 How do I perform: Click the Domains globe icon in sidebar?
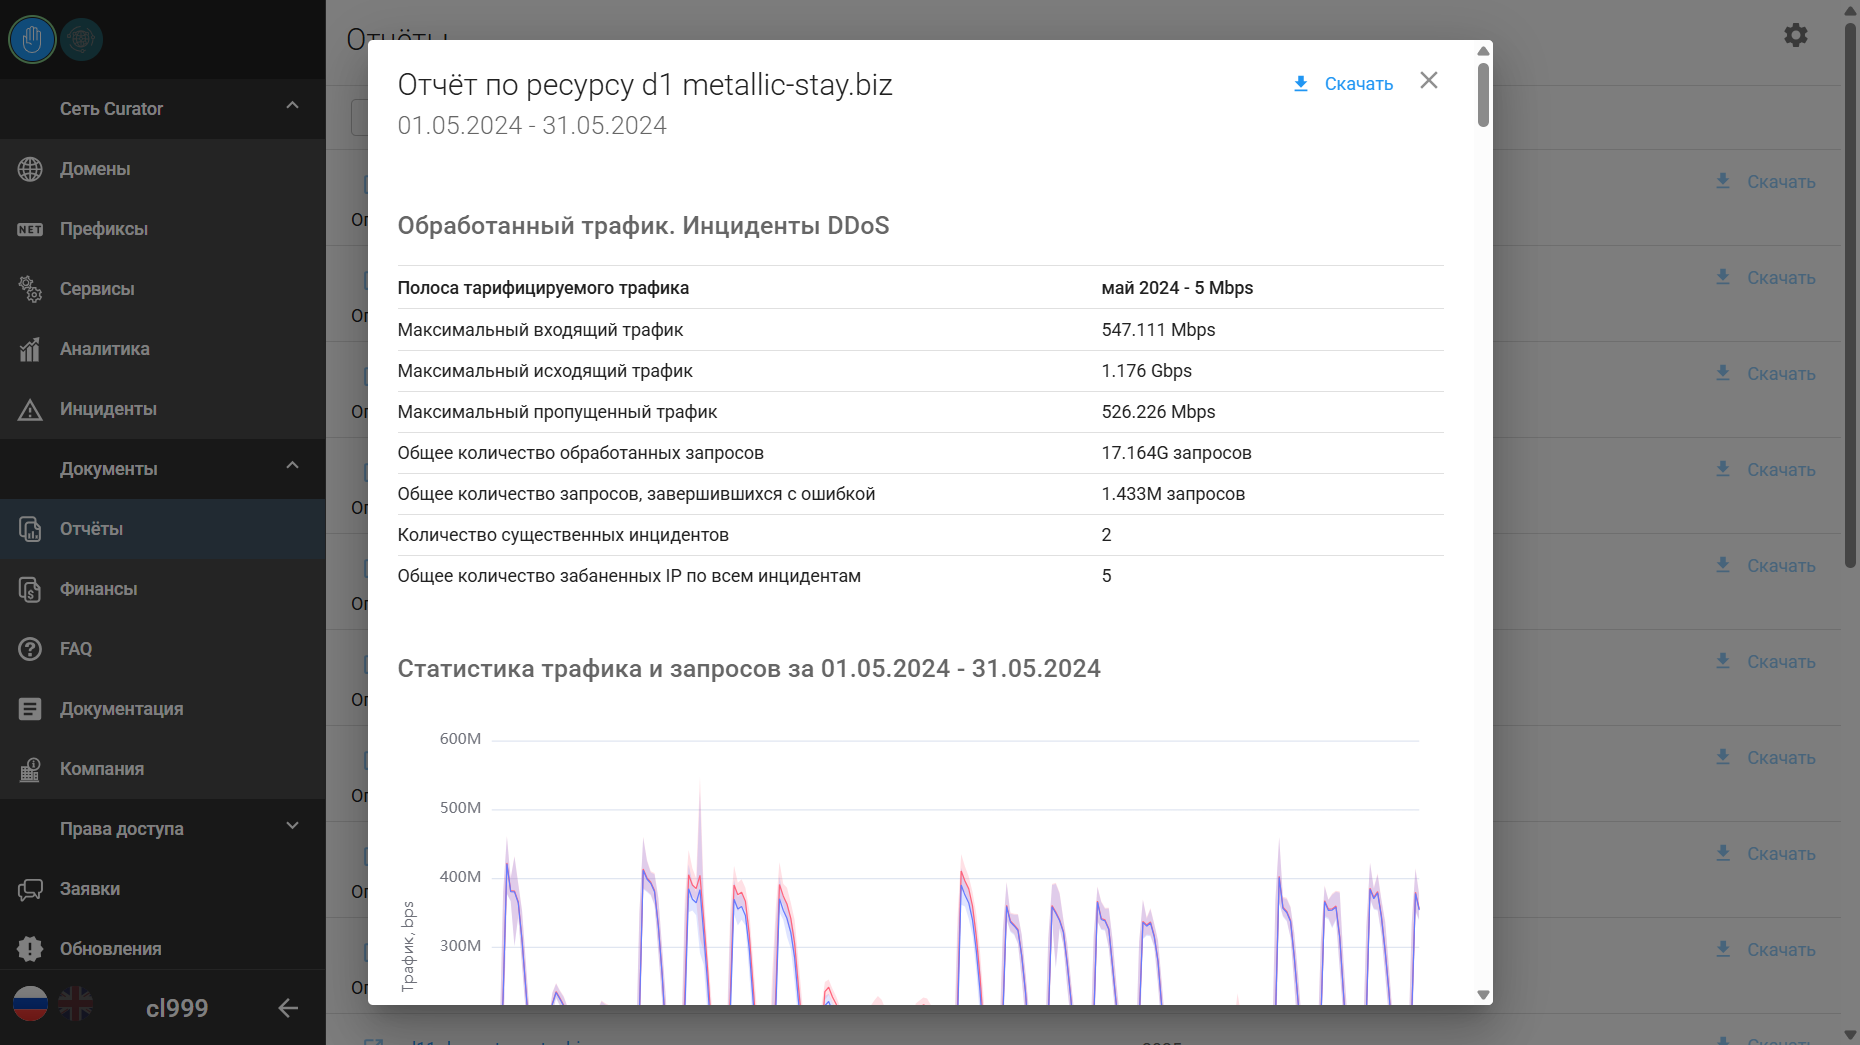click(x=30, y=169)
